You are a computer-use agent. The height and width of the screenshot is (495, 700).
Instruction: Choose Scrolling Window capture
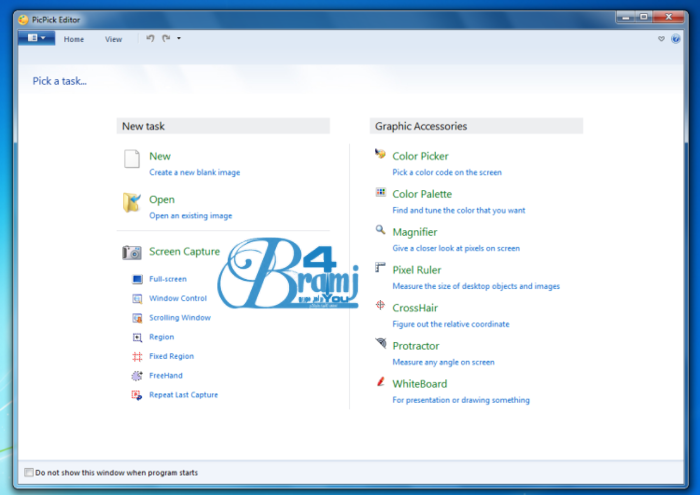point(179,318)
